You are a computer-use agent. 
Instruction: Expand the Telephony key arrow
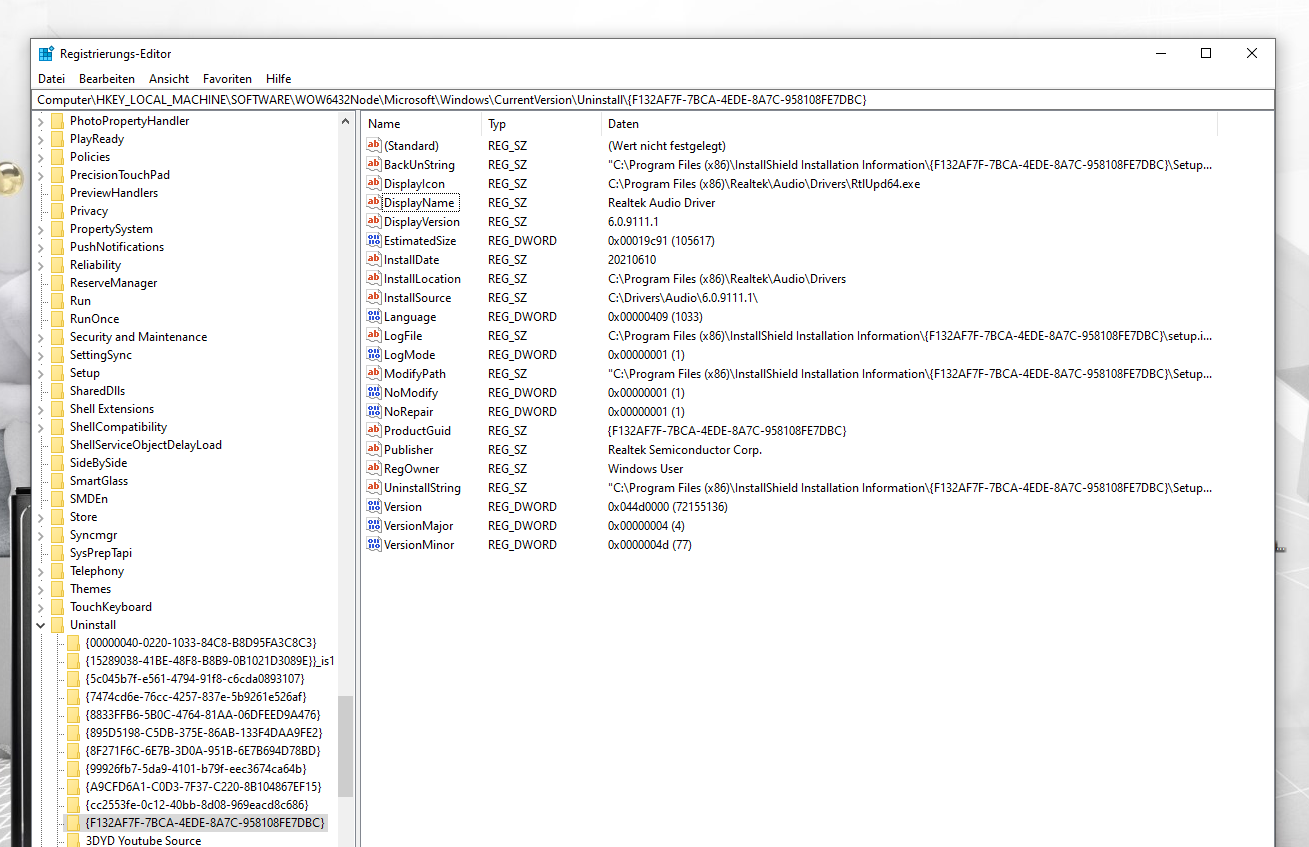pyautogui.click(x=41, y=571)
